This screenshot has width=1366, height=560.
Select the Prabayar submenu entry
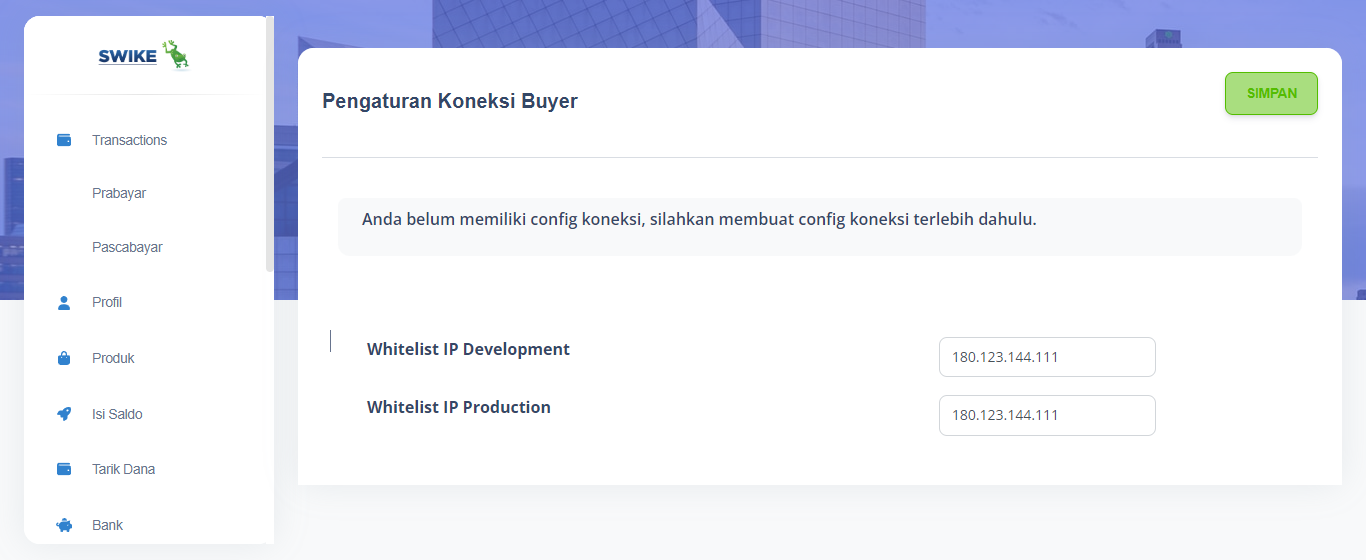[119, 193]
